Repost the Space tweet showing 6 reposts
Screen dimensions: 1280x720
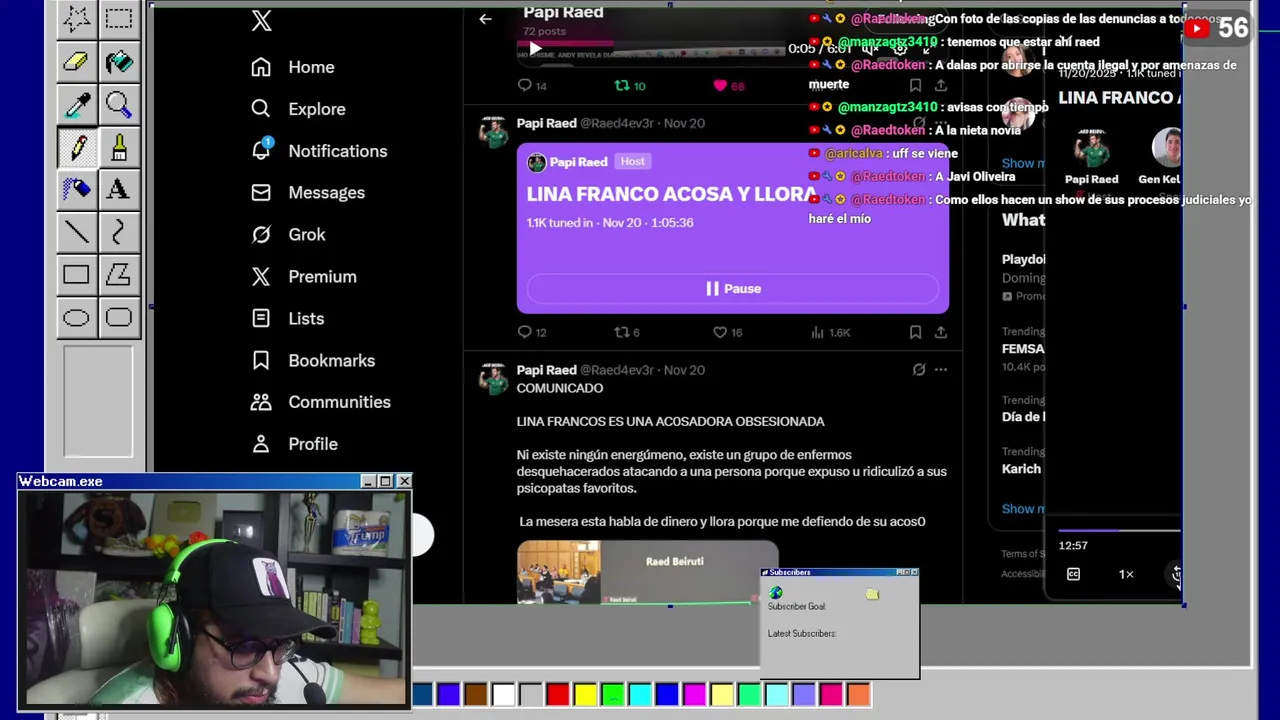[x=626, y=332]
